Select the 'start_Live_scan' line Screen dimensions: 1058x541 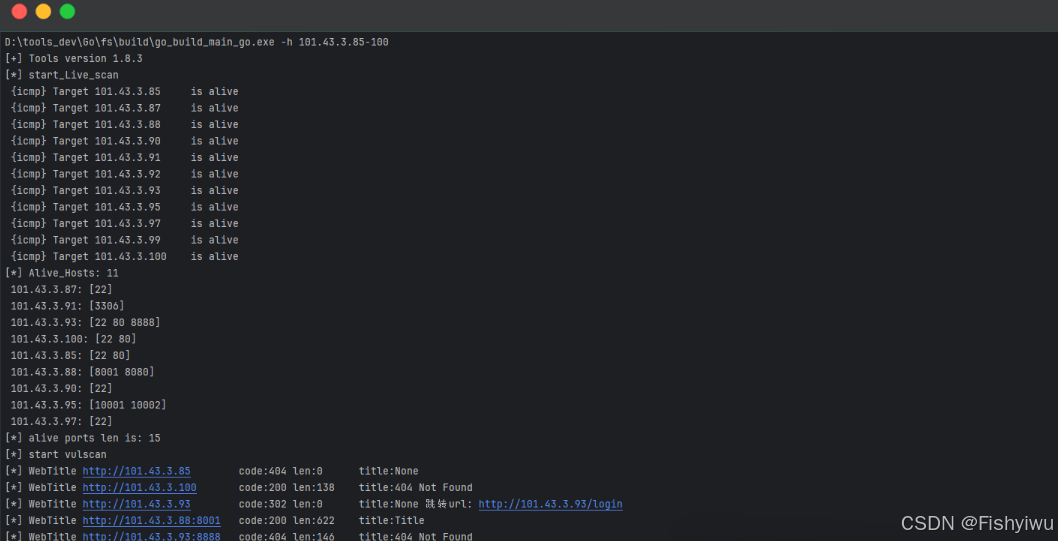(61, 75)
